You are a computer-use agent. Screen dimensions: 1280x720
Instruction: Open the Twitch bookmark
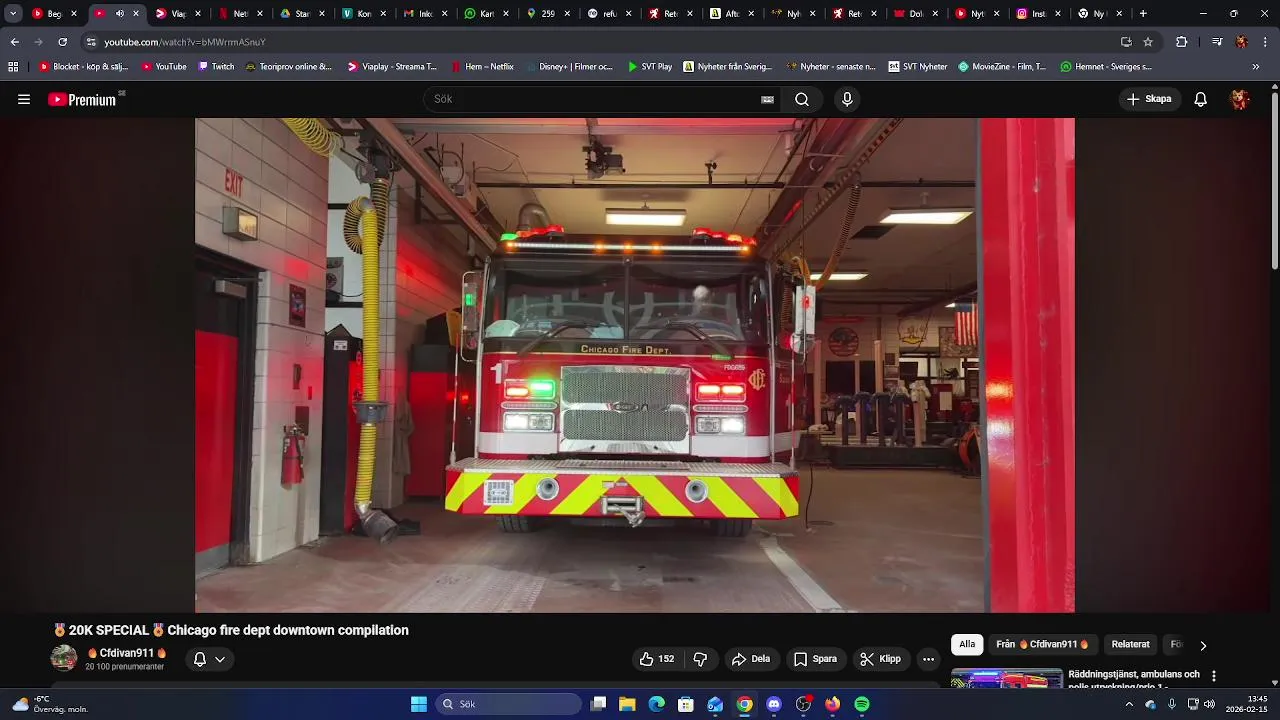pos(216,67)
